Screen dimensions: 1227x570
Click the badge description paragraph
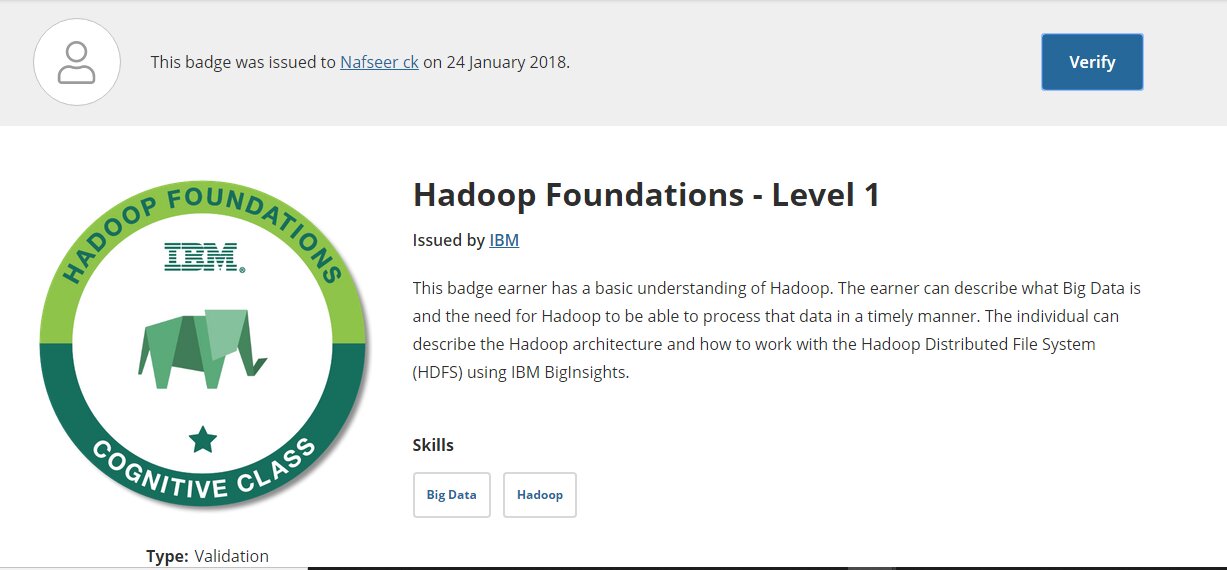point(777,330)
